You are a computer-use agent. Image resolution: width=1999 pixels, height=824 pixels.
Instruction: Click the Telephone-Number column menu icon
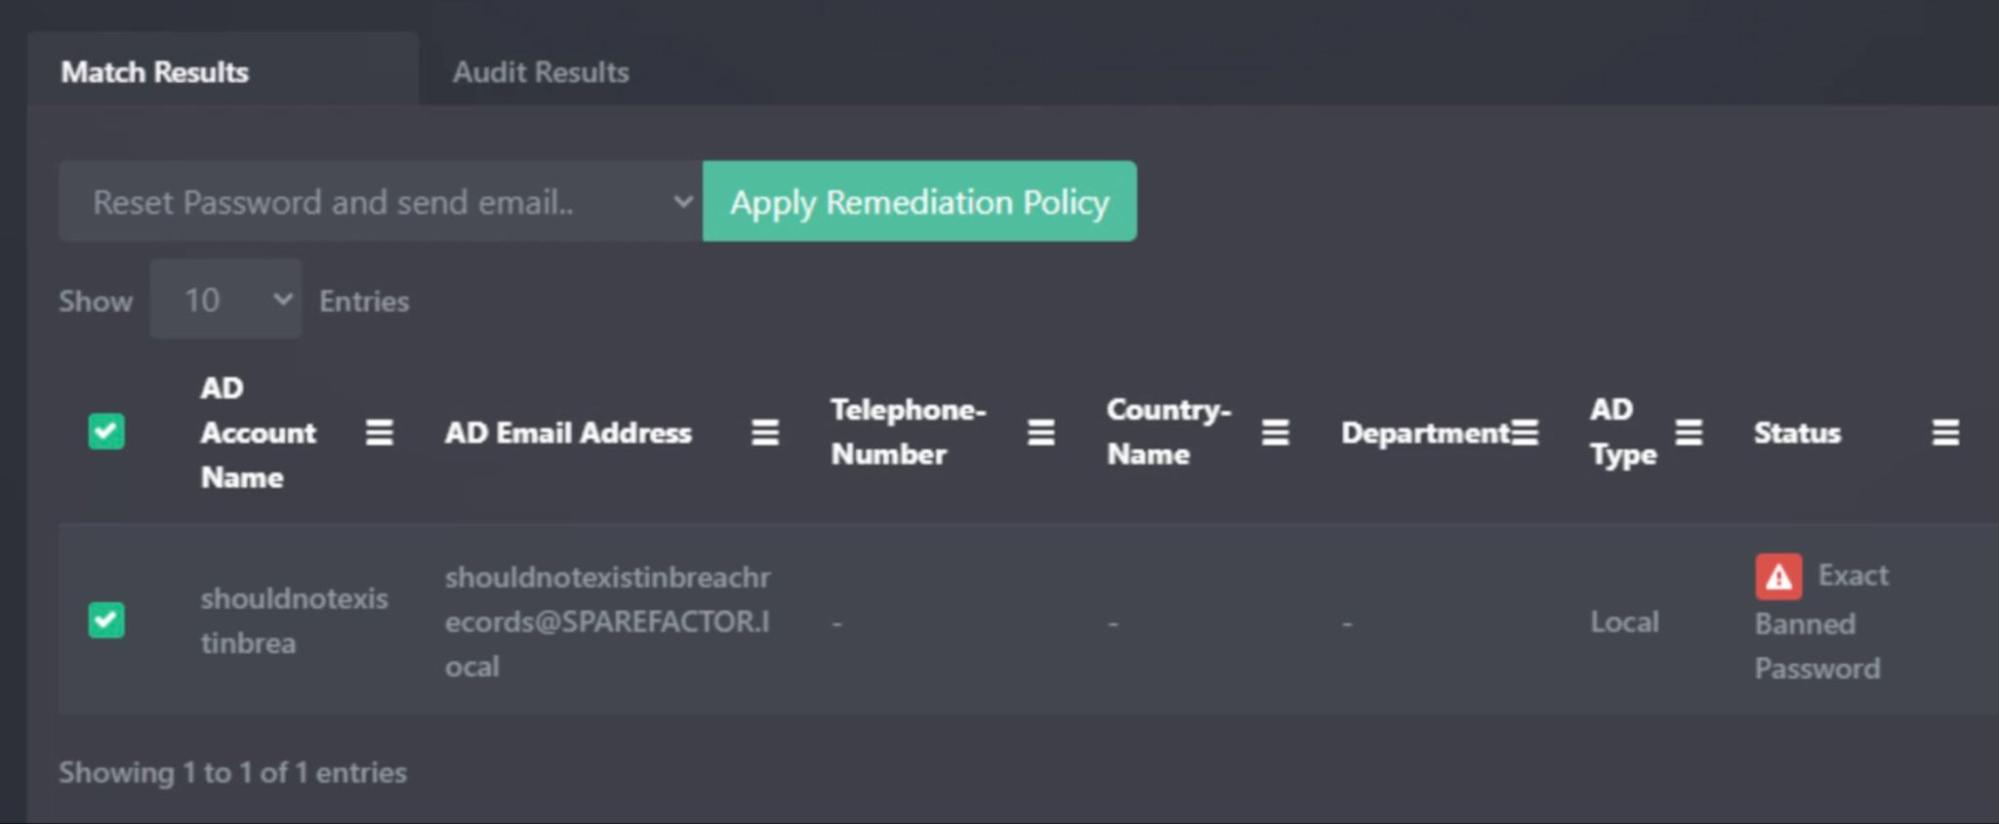(1041, 433)
